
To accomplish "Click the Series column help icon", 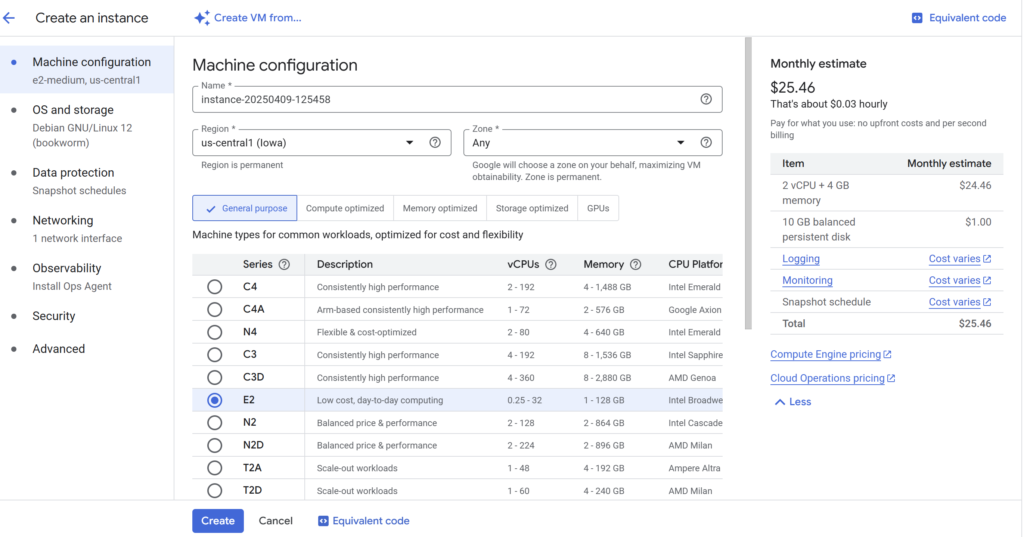I will point(284,265).
